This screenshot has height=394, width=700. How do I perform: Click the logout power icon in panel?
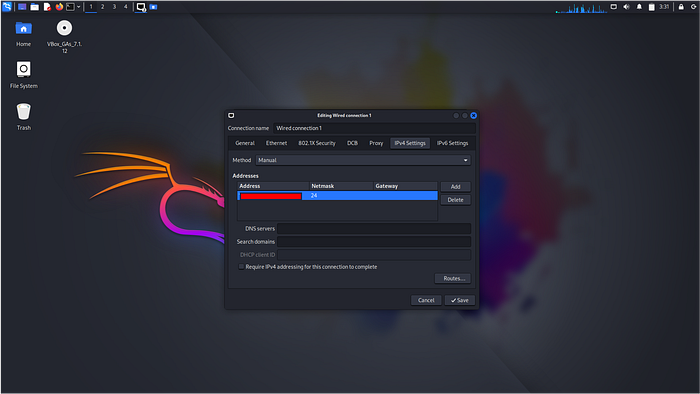point(693,7)
